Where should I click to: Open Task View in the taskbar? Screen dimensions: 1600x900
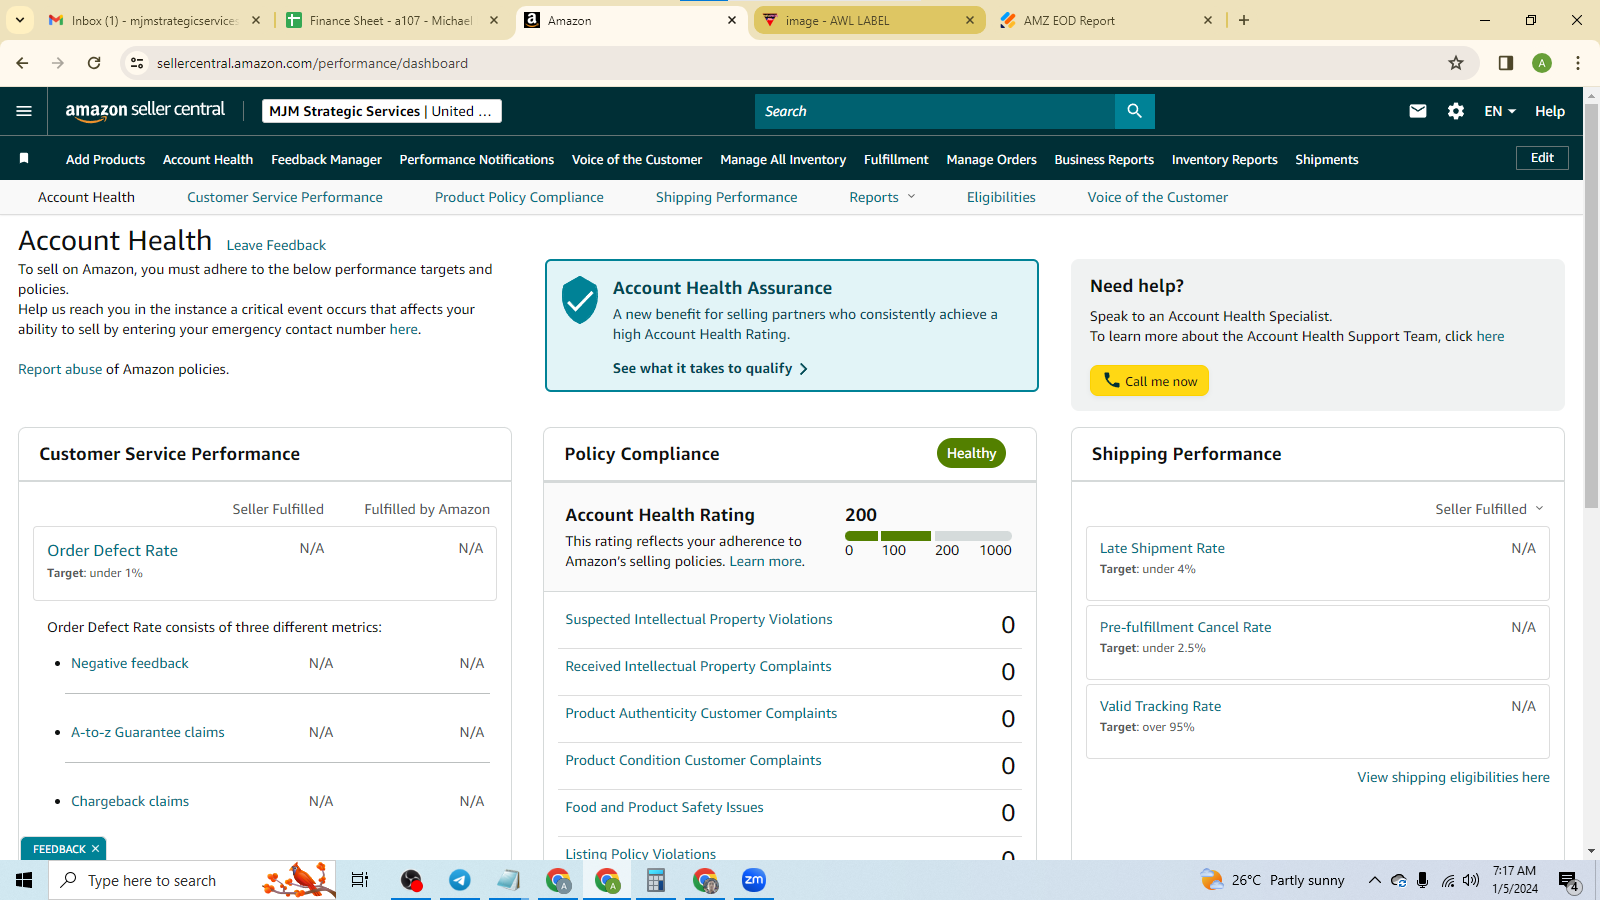[360, 880]
